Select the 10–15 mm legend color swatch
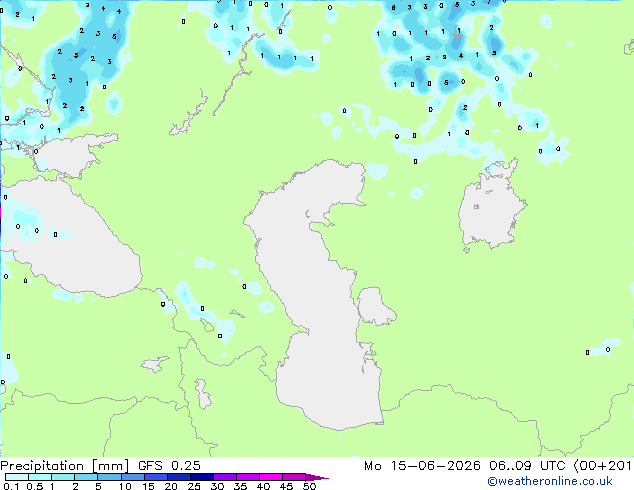The width and height of the screenshot is (634, 490). coord(132,477)
